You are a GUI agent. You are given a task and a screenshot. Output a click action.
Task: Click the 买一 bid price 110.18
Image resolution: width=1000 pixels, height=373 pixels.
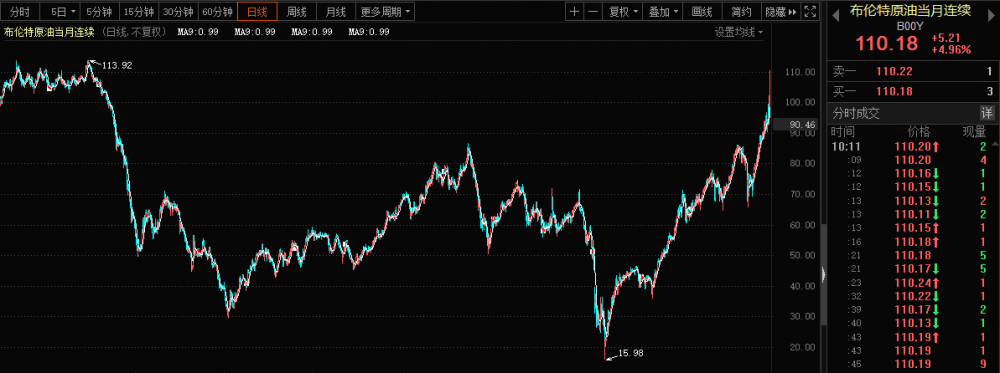(x=894, y=91)
